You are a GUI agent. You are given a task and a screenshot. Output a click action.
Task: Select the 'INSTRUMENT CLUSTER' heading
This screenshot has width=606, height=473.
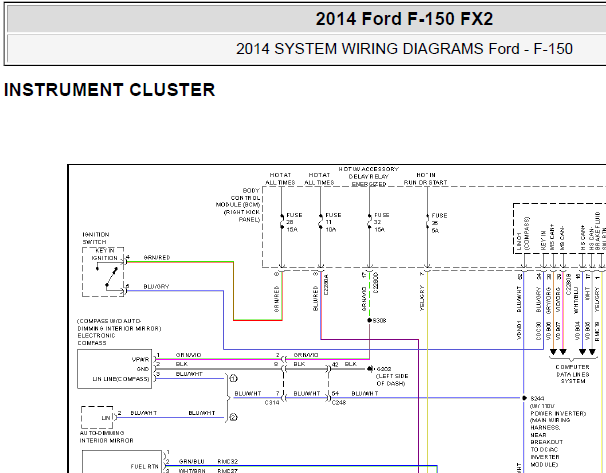(x=109, y=90)
